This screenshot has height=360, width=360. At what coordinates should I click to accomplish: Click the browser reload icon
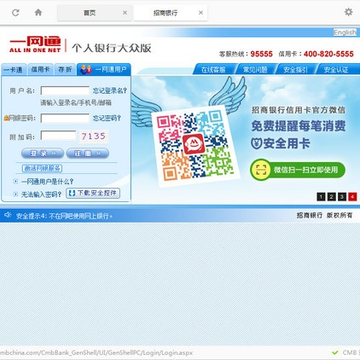(x=15, y=13)
